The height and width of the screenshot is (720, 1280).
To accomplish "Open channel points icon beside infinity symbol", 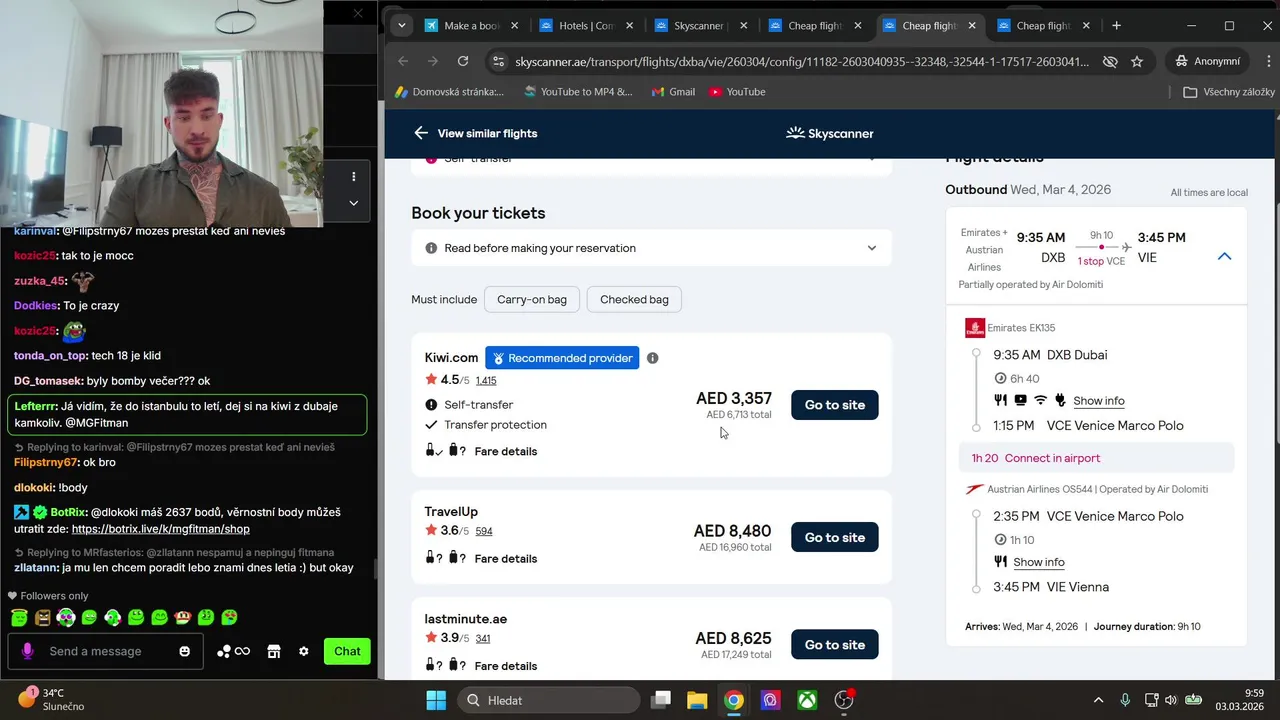I will click(x=224, y=651).
